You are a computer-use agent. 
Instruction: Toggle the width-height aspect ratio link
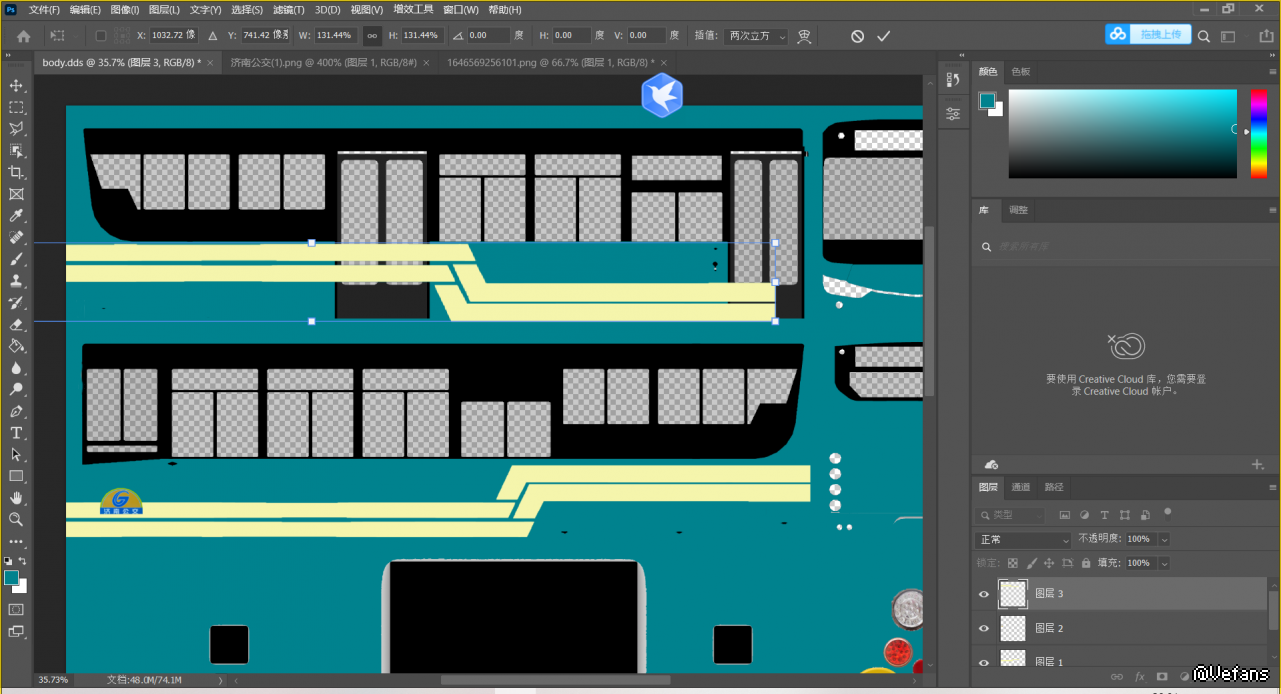[372, 36]
